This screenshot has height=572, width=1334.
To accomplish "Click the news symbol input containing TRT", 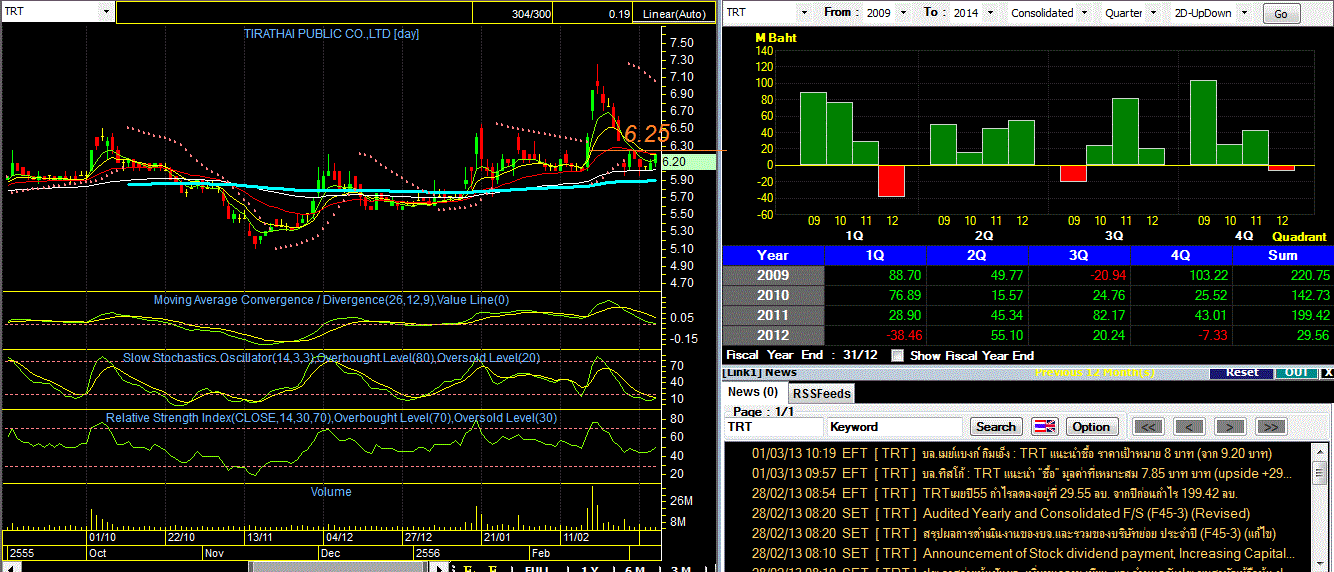I will point(775,426).
